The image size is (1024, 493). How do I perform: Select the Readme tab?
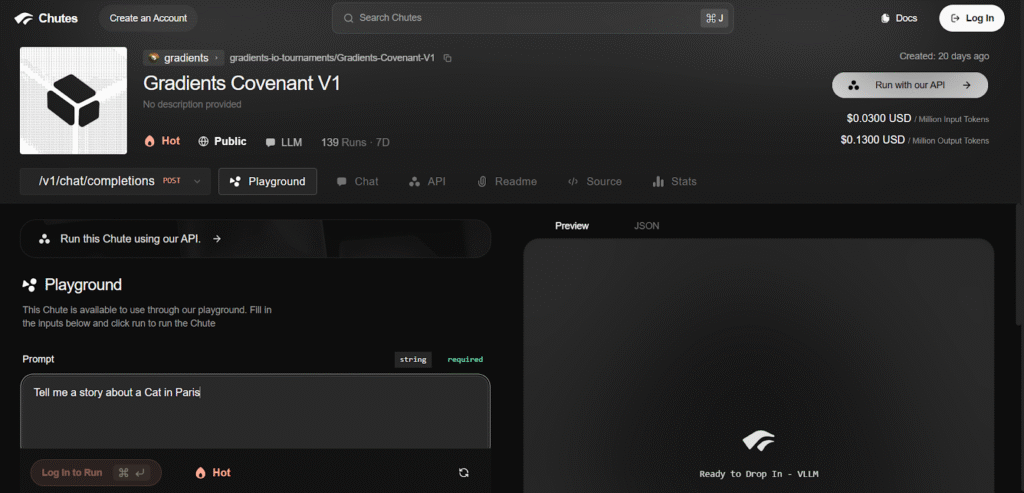[x=507, y=181]
